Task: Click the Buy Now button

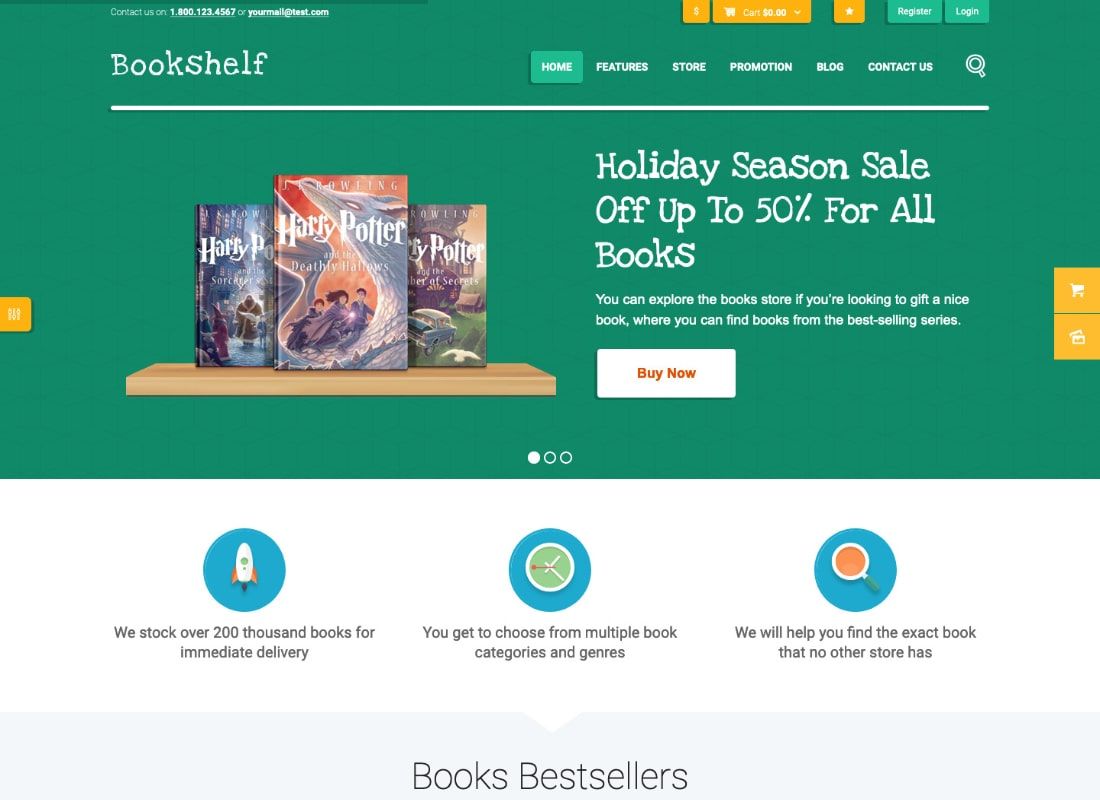Action: tap(666, 373)
